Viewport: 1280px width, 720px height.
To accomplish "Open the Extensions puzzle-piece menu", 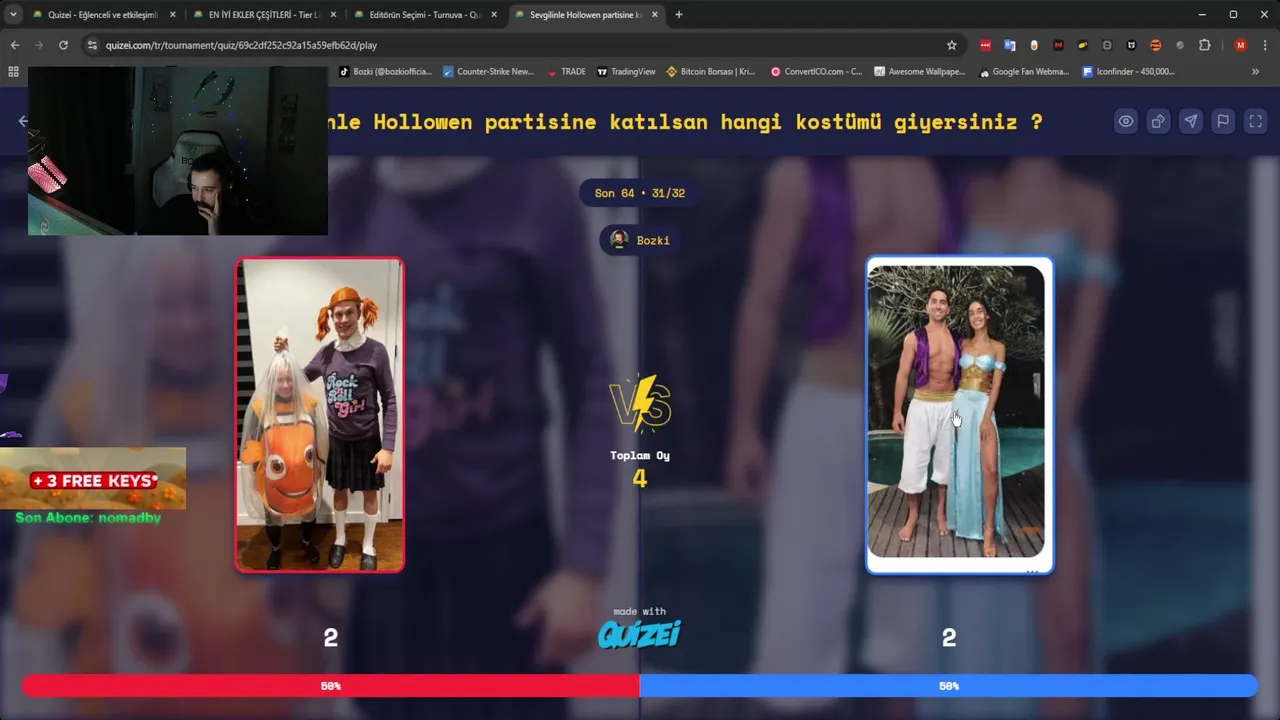I will [x=1204, y=45].
